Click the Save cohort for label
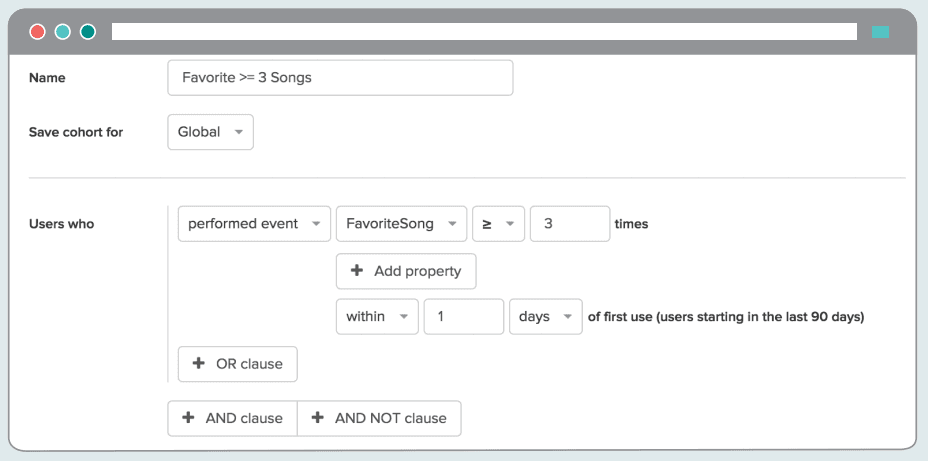Image resolution: width=928 pixels, height=461 pixels. pyautogui.click(x=76, y=132)
